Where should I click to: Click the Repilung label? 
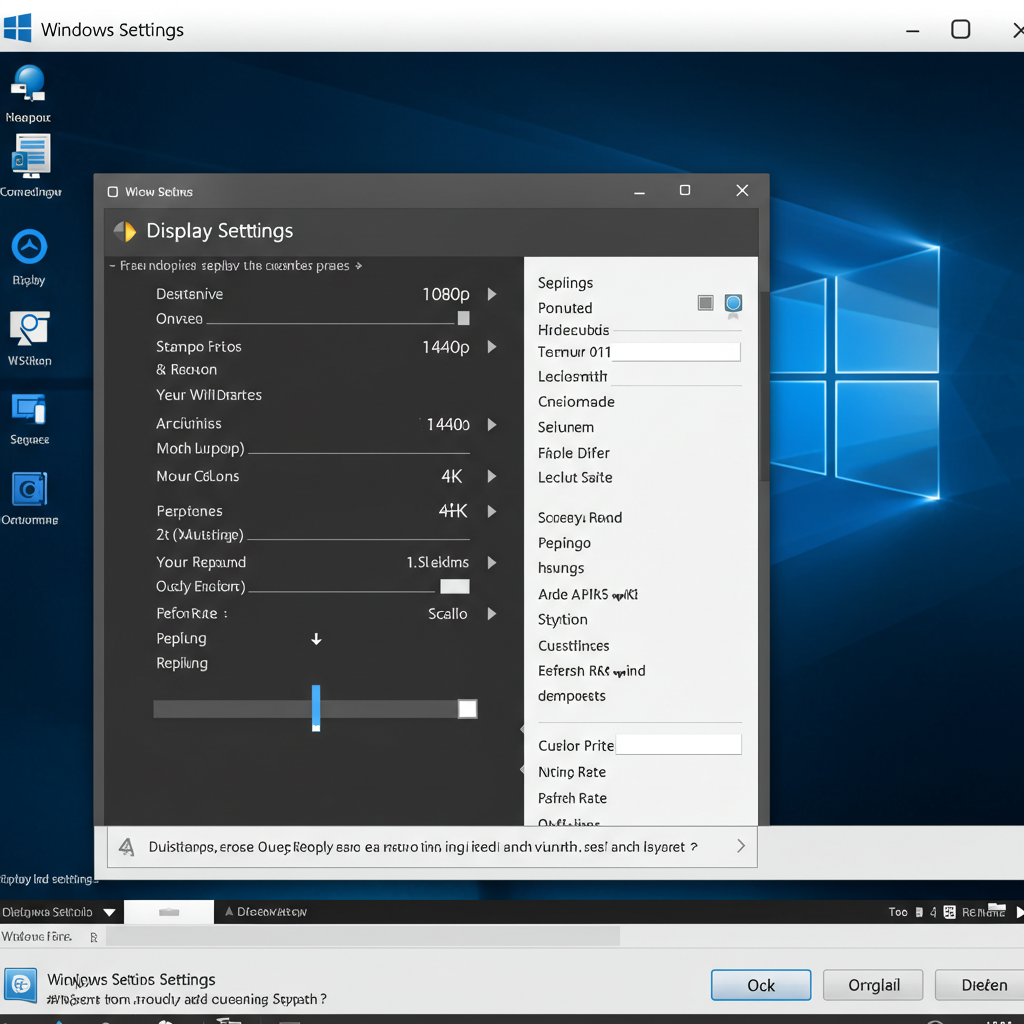[x=182, y=663]
